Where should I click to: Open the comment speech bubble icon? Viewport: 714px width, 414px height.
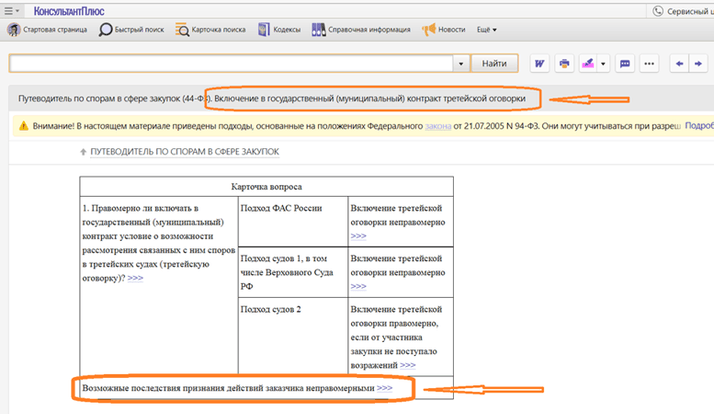(x=625, y=63)
